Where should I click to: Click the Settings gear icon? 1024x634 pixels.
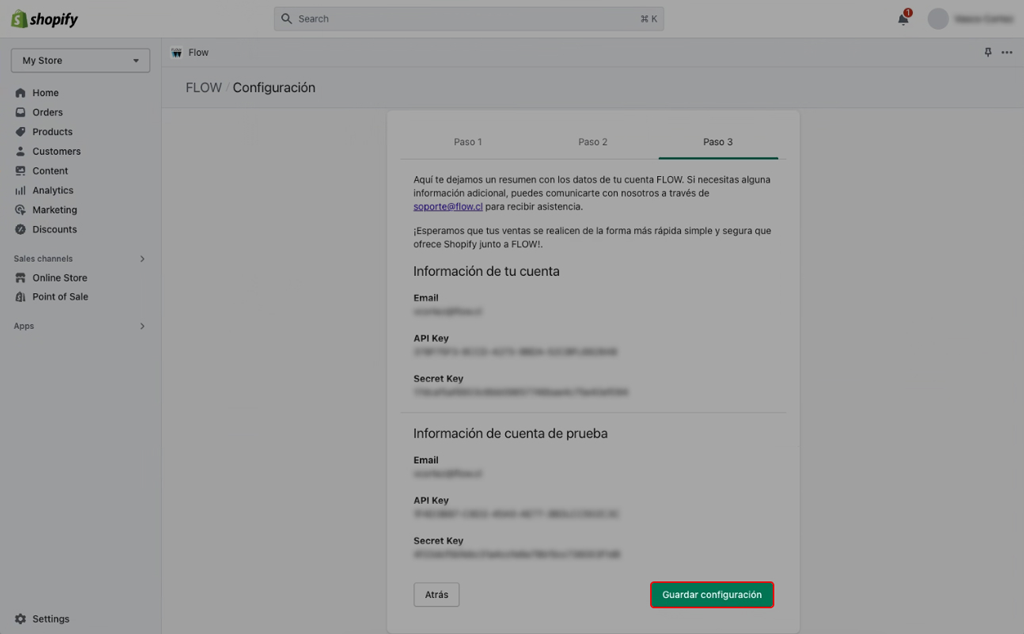click(20, 619)
